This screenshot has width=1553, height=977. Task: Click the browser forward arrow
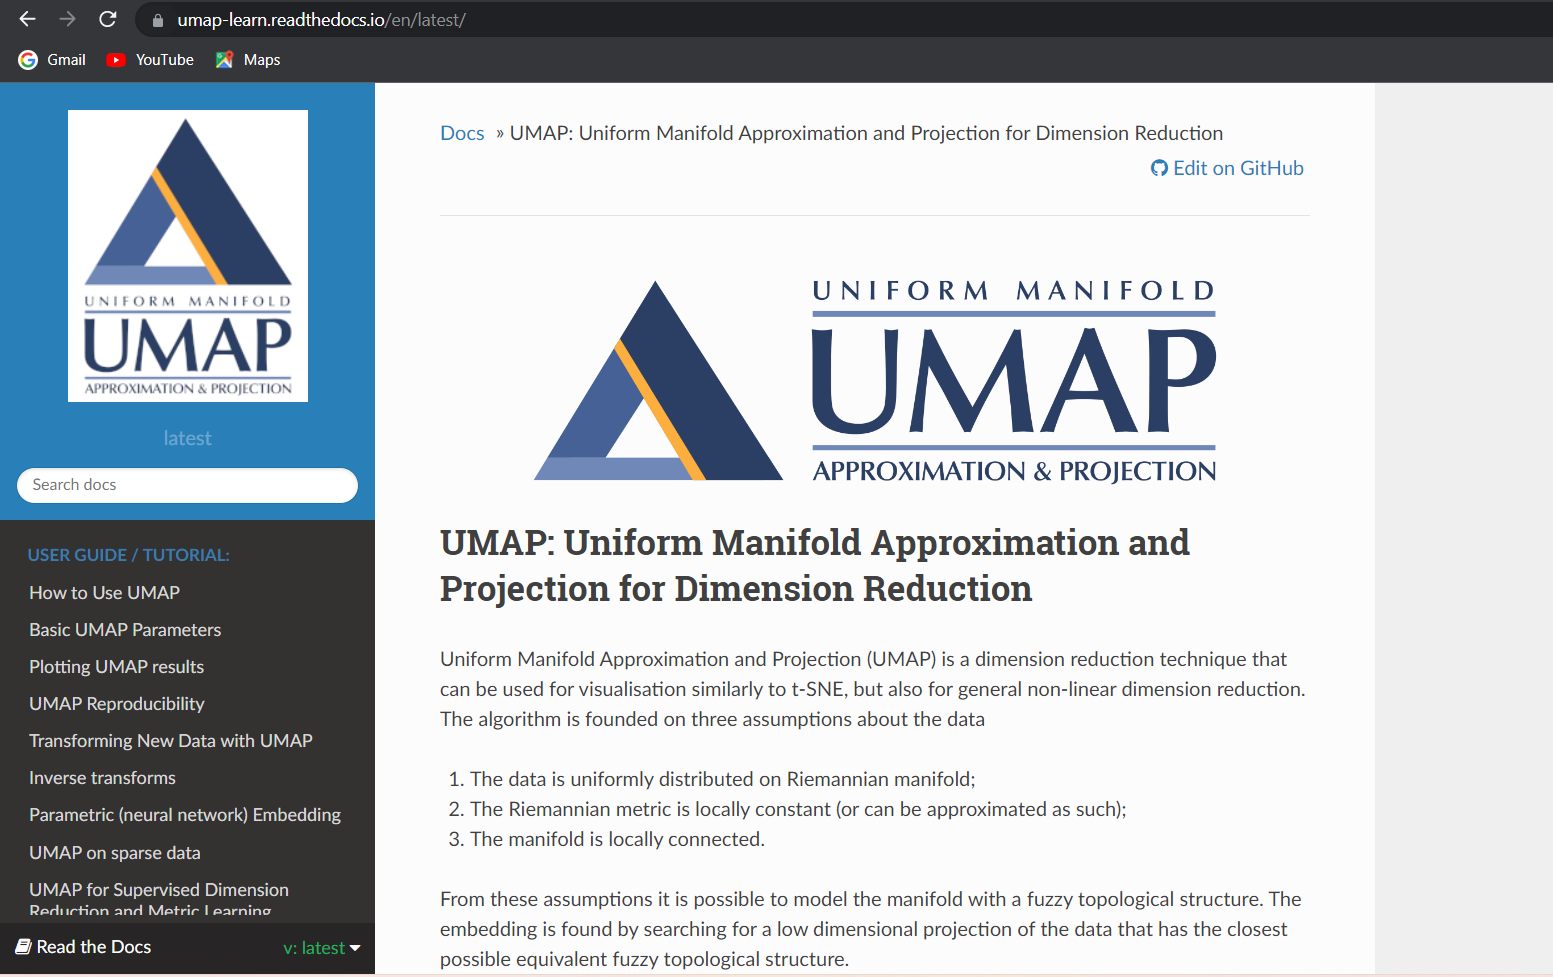67,19
